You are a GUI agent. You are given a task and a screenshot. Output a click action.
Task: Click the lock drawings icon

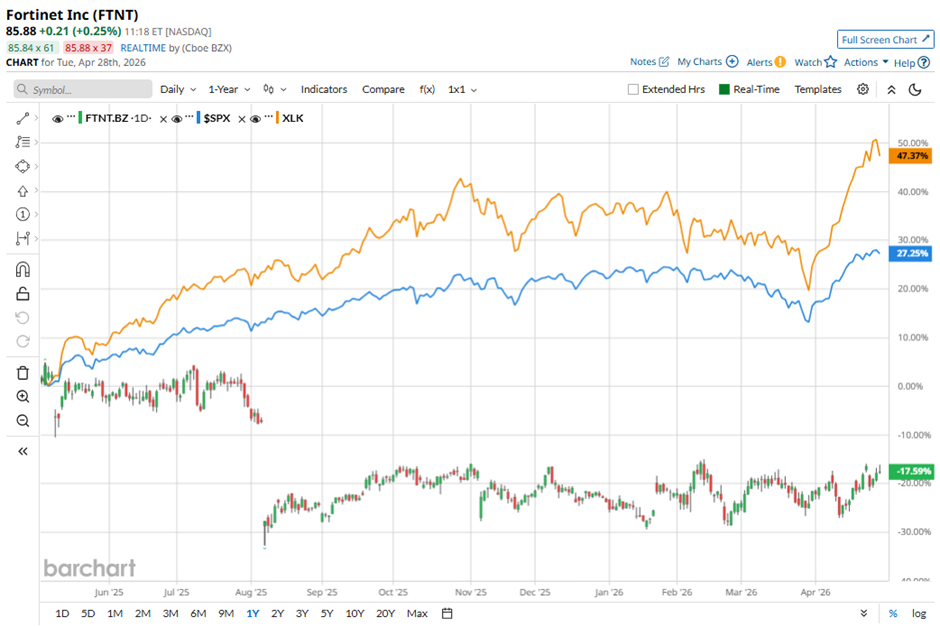pyautogui.click(x=22, y=293)
